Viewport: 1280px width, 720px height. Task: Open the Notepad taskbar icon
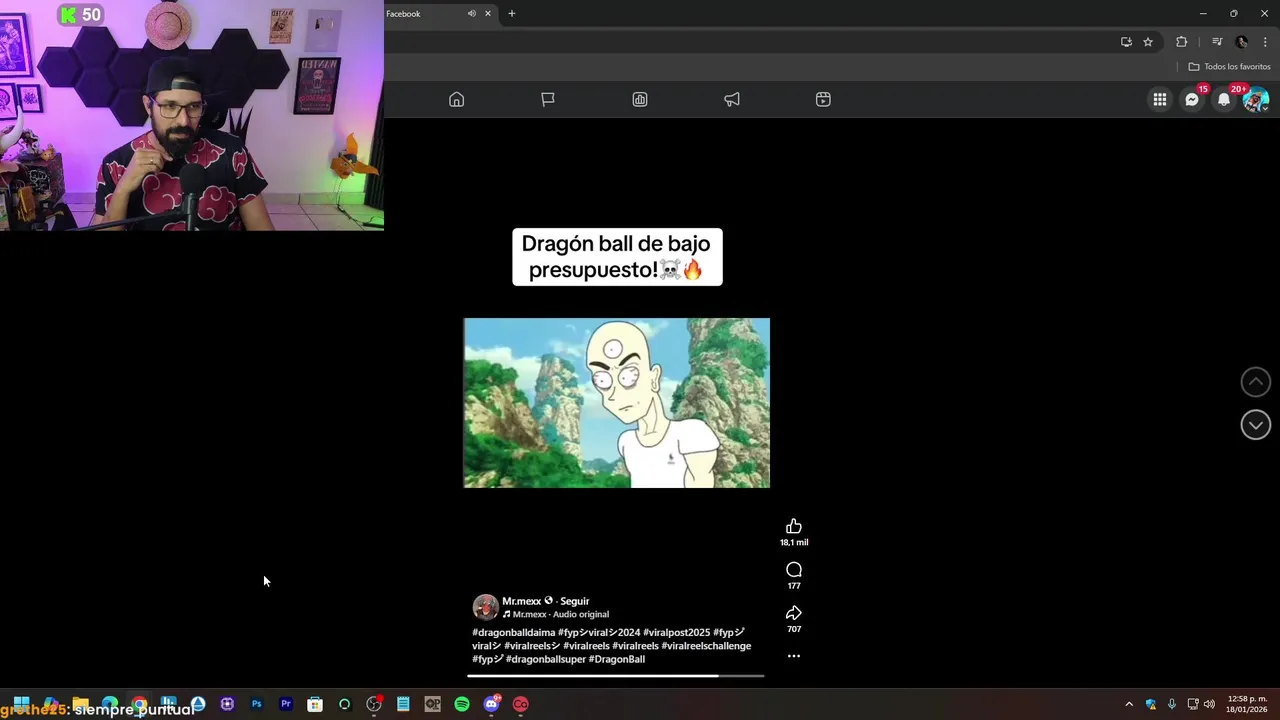point(403,704)
